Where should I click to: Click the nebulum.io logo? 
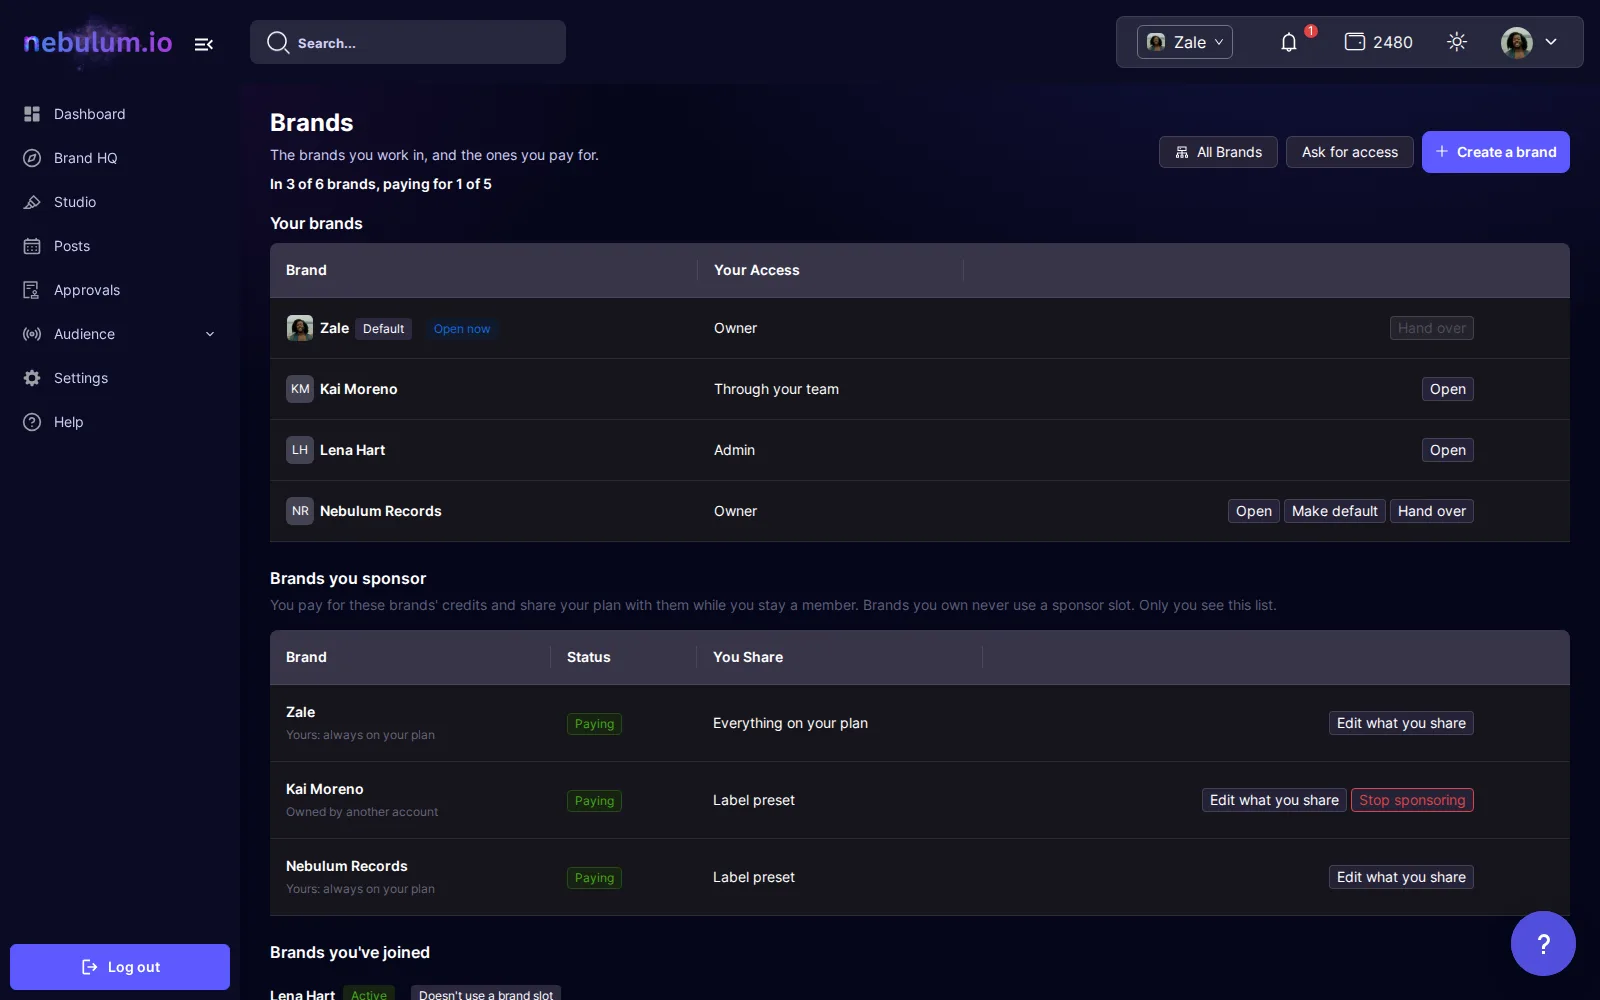pos(98,42)
